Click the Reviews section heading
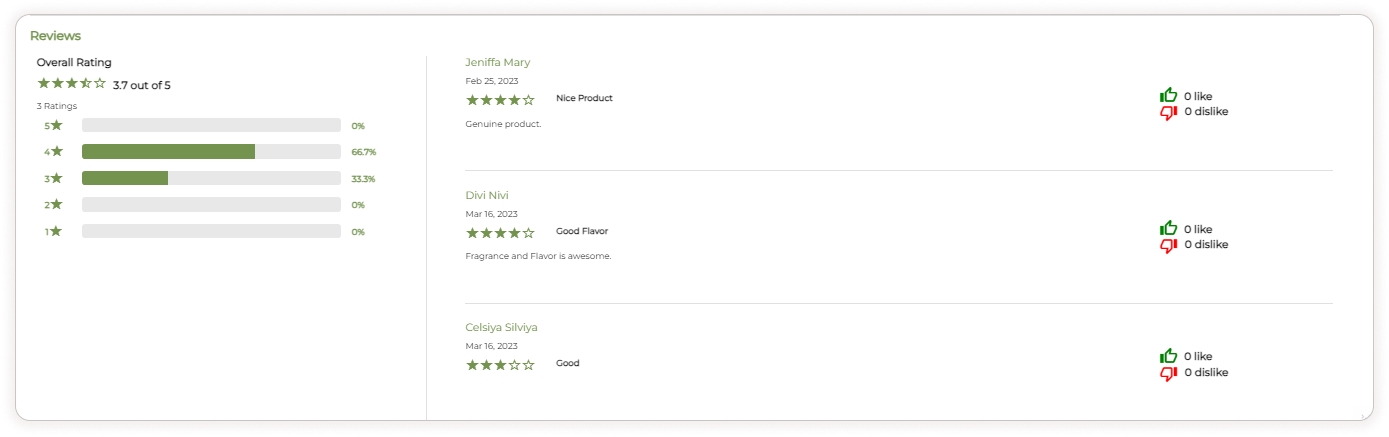The image size is (1389, 437). [x=55, y=36]
